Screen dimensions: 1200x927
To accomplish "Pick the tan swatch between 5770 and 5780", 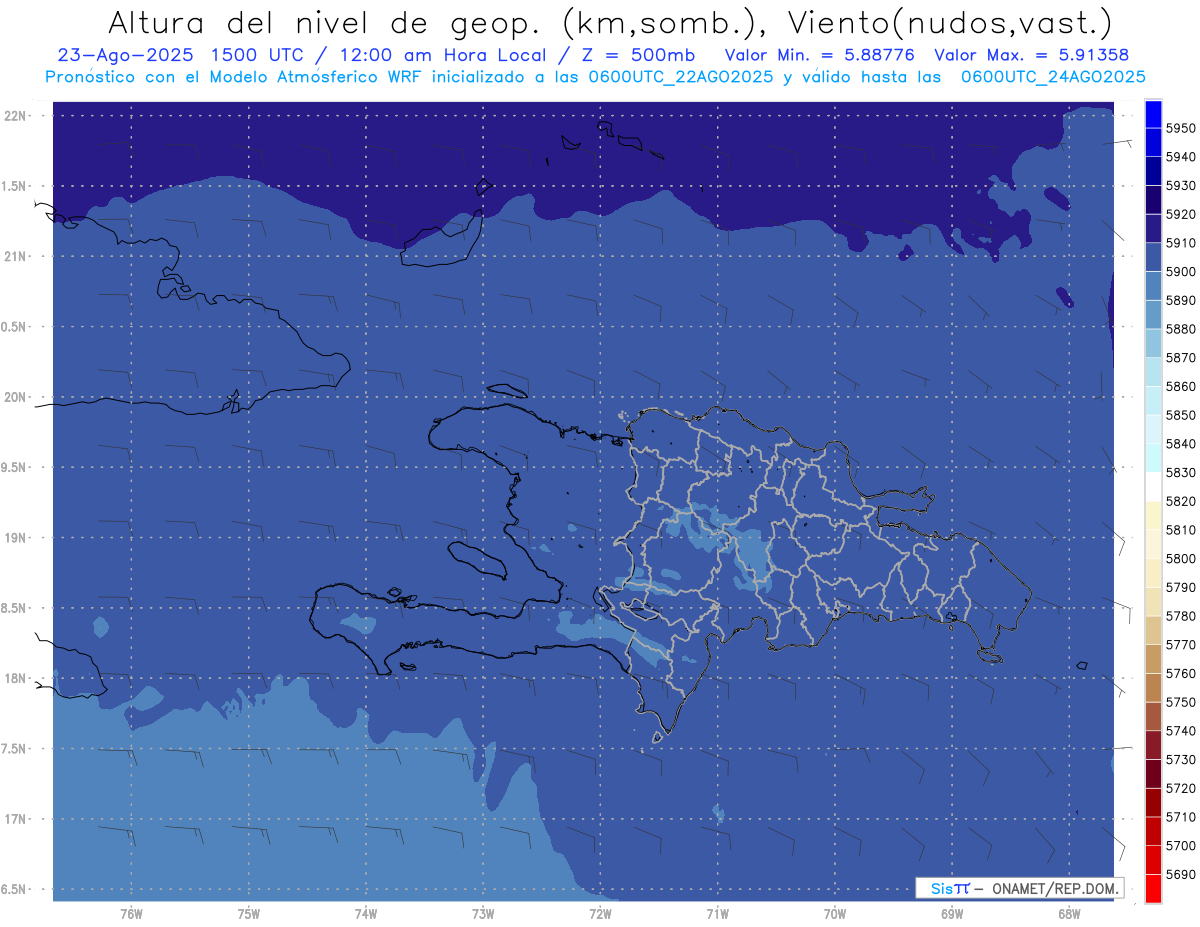I will pos(1153,630).
